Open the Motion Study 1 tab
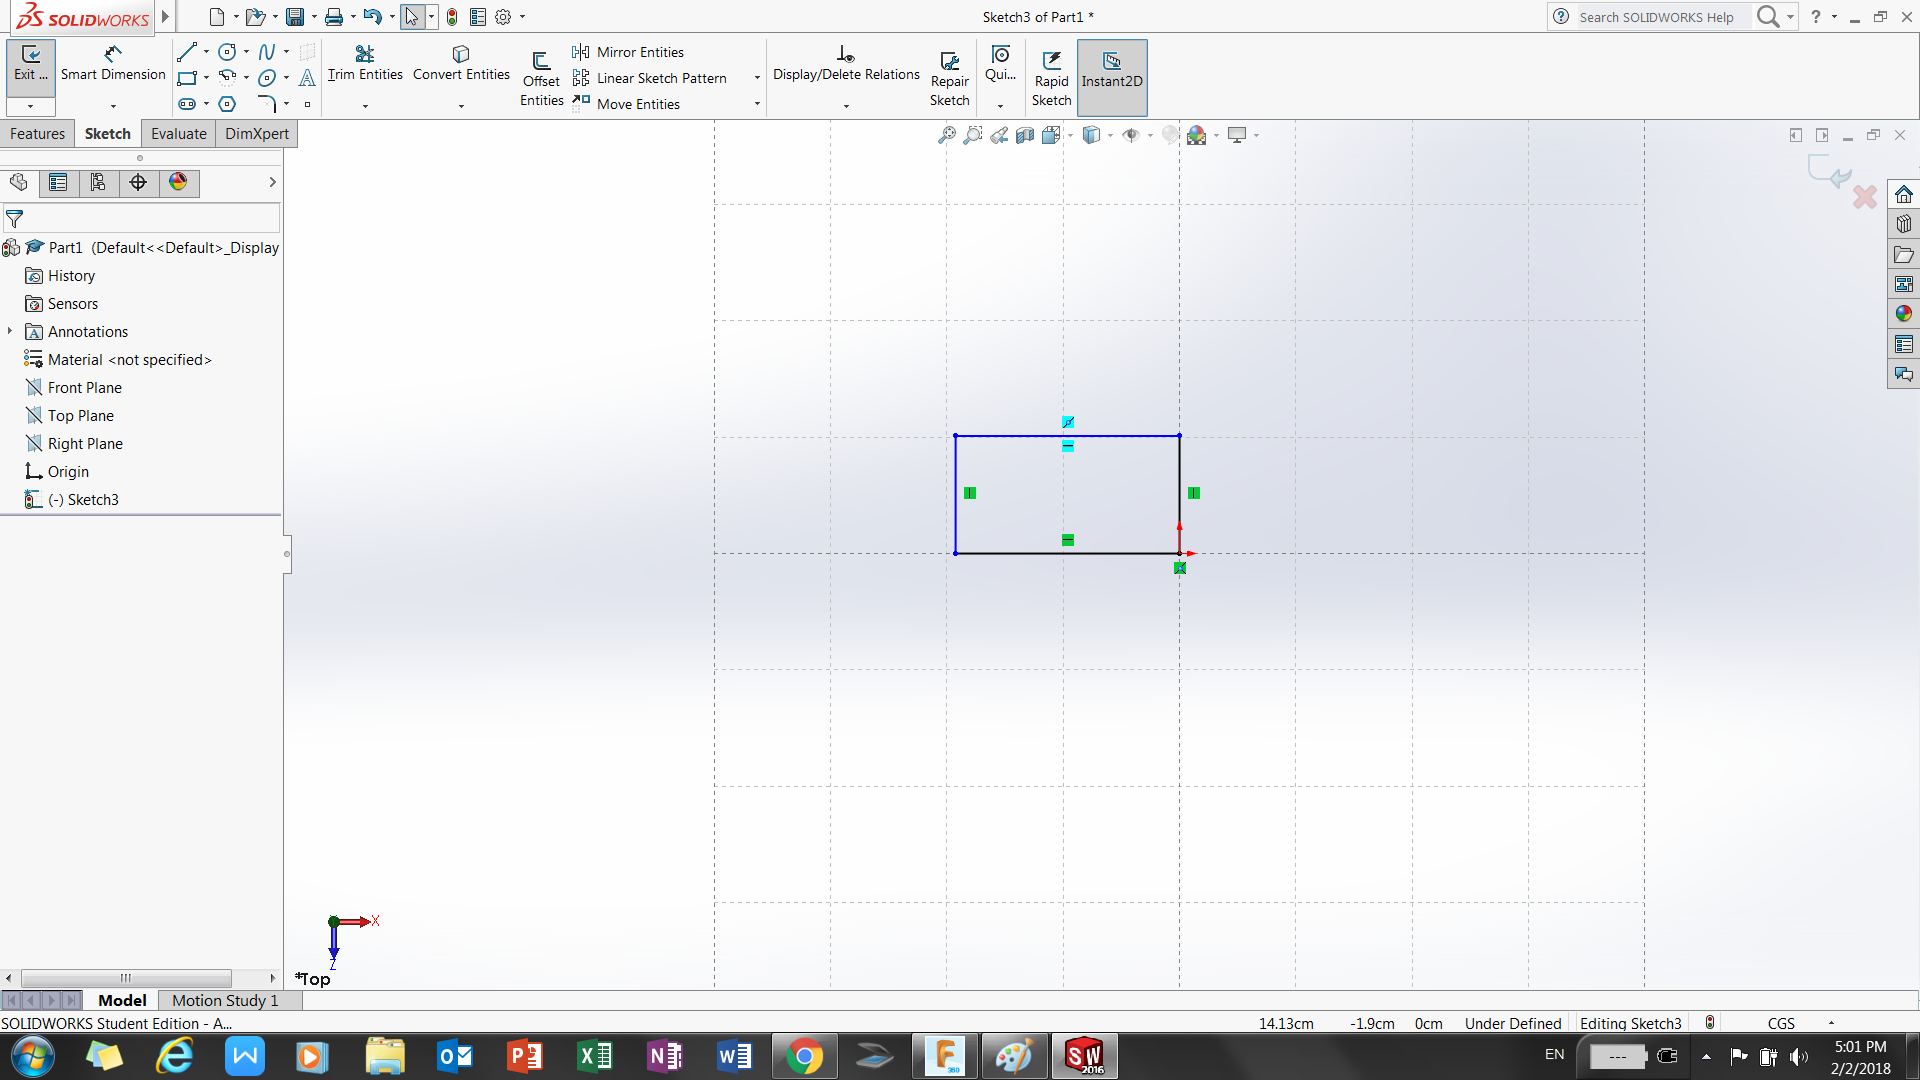 tap(225, 1000)
